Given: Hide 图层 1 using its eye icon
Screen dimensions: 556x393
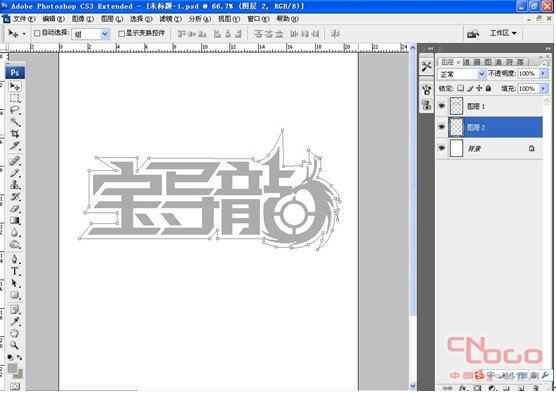Looking at the screenshot, I should [x=442, y=106].
